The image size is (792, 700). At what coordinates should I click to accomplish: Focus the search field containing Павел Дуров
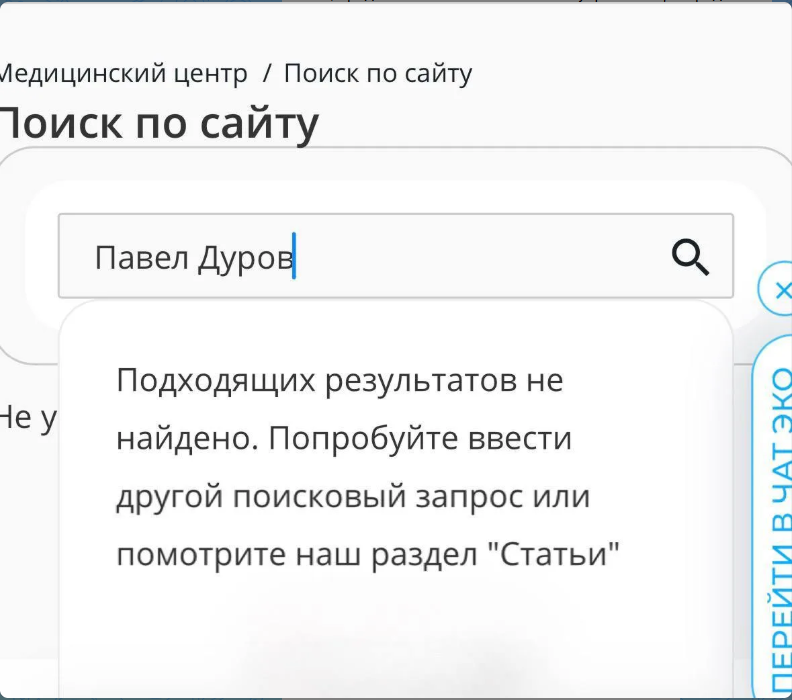coord(395,256)
